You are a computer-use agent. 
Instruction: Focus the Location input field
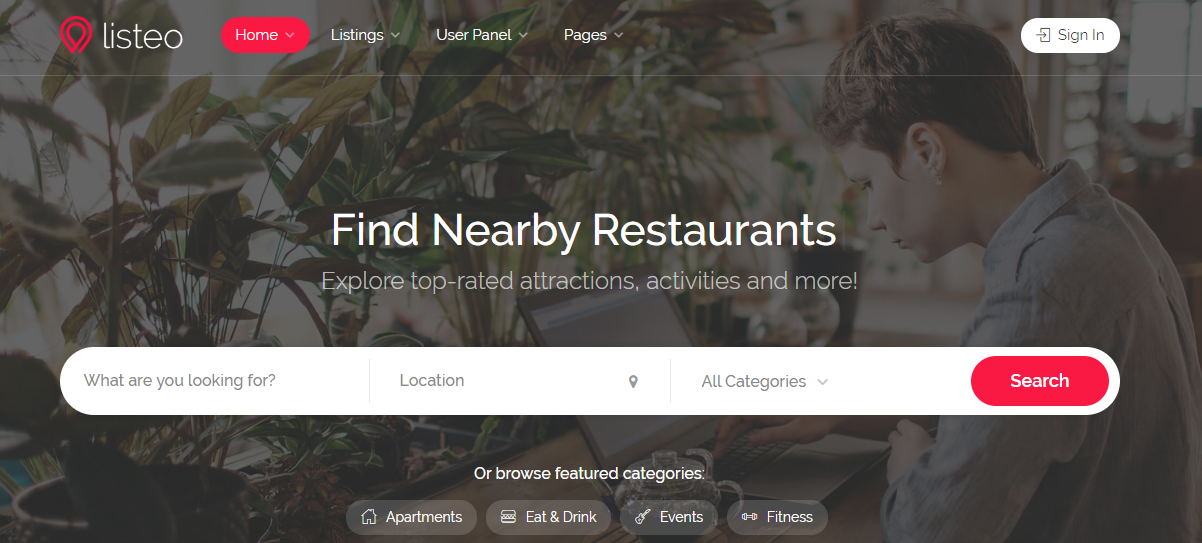click(x=520, y=381)
